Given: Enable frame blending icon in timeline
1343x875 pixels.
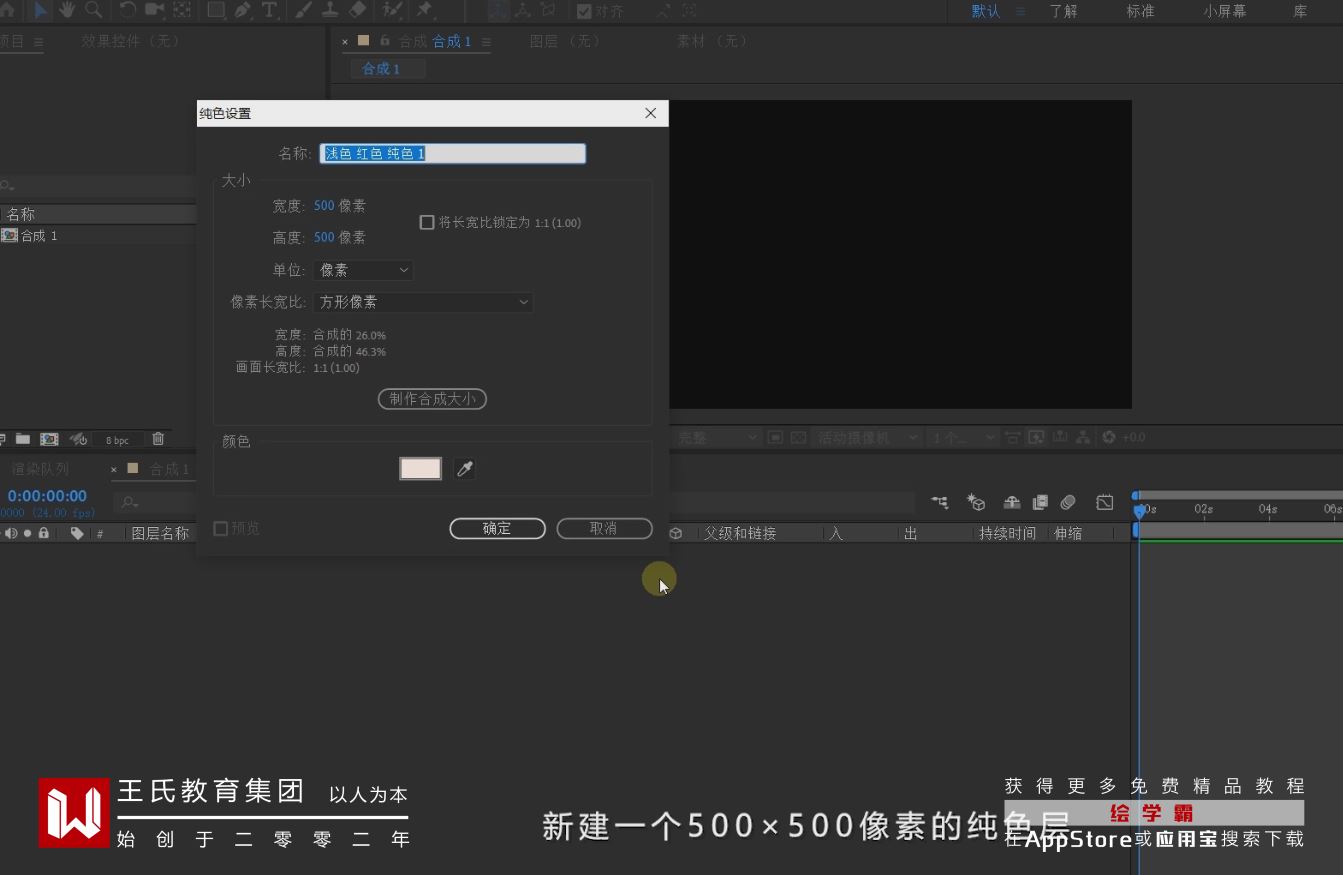Looking at the screenshot, I should click(x=1040, y=503).
